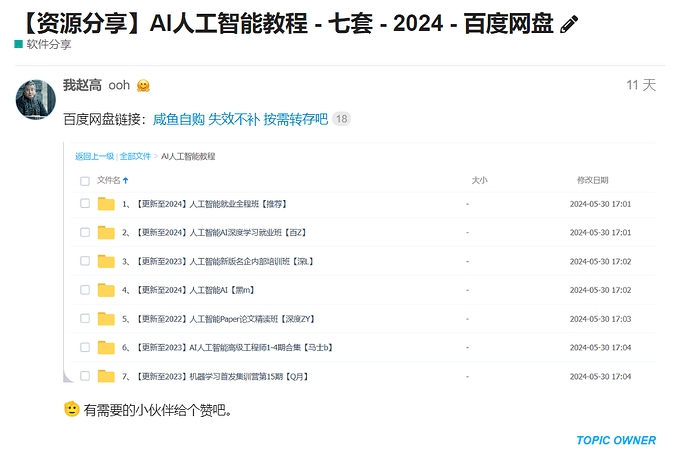The image size is (690, 453).
Task: Tick the checkbox for folder 7 机器学习首发集训营
Action: (85, 376)
